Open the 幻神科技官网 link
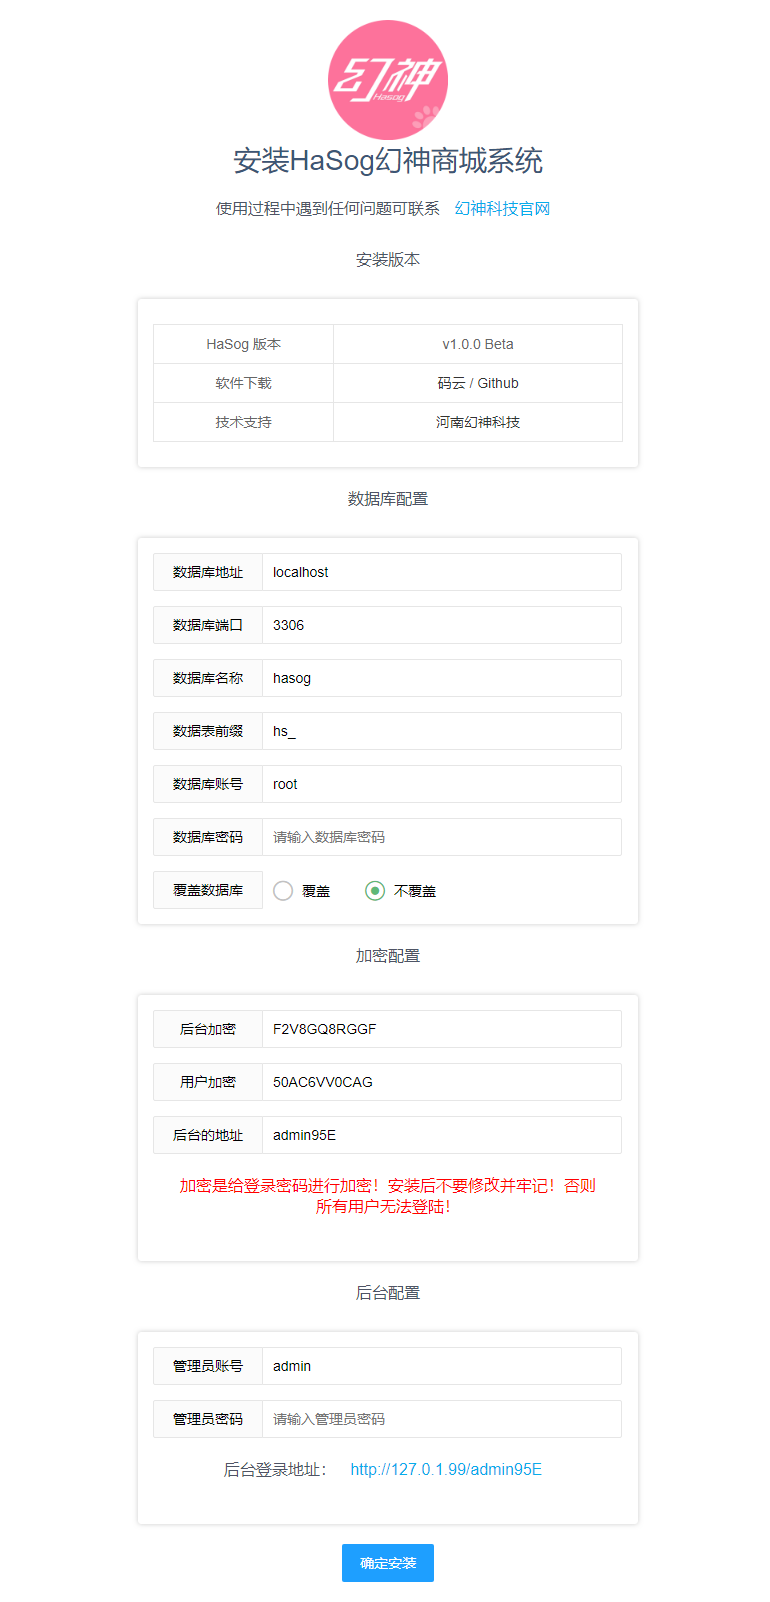The height and width of the screenshot is (1602, 770). tap(502, 208)
